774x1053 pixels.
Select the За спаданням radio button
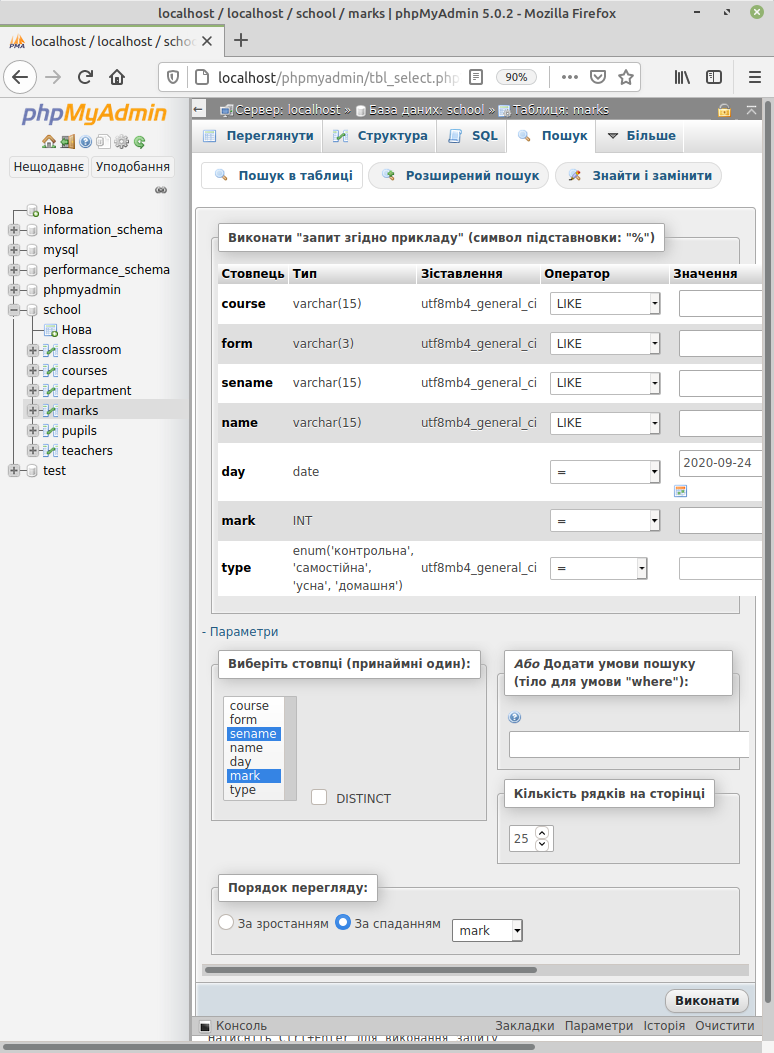coord(343,922)
